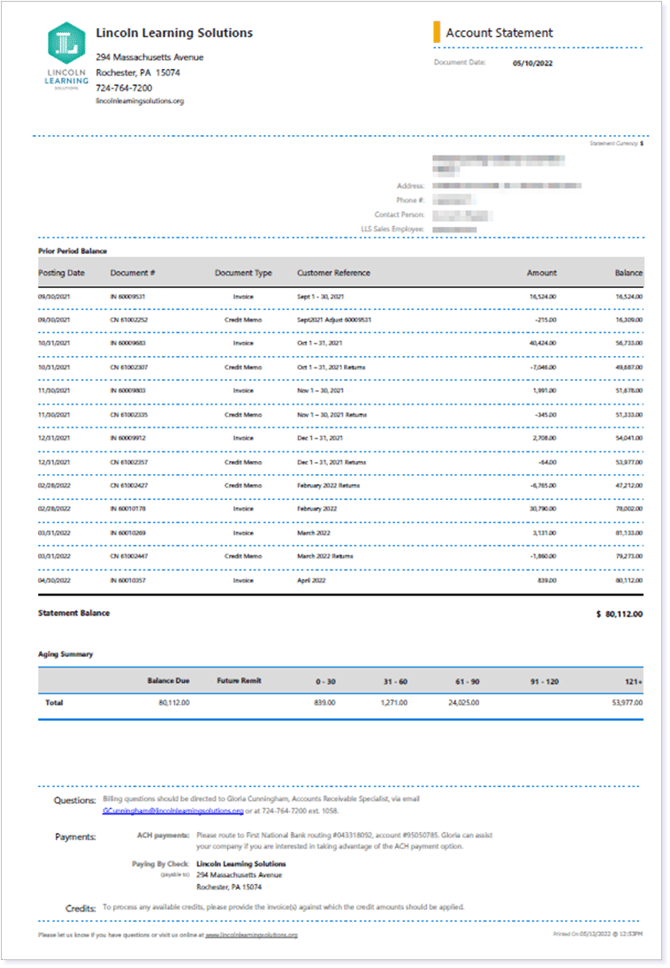Select document number CN 61002447
The width and height of the screenshot is (670, 968).
128,557
